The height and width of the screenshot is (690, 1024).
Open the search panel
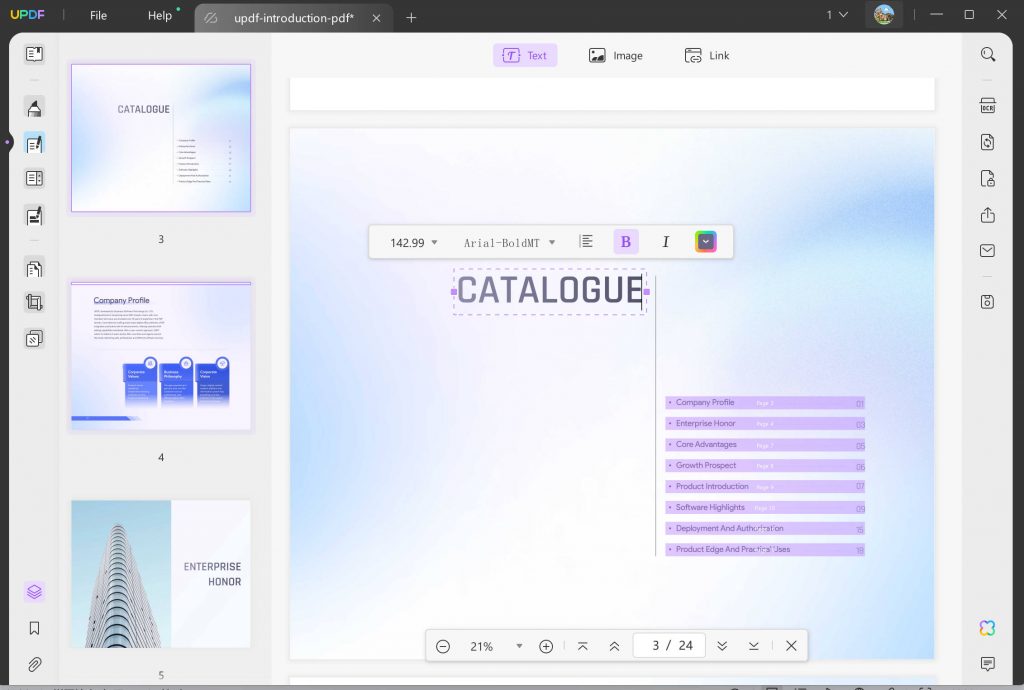pos(988,54)
